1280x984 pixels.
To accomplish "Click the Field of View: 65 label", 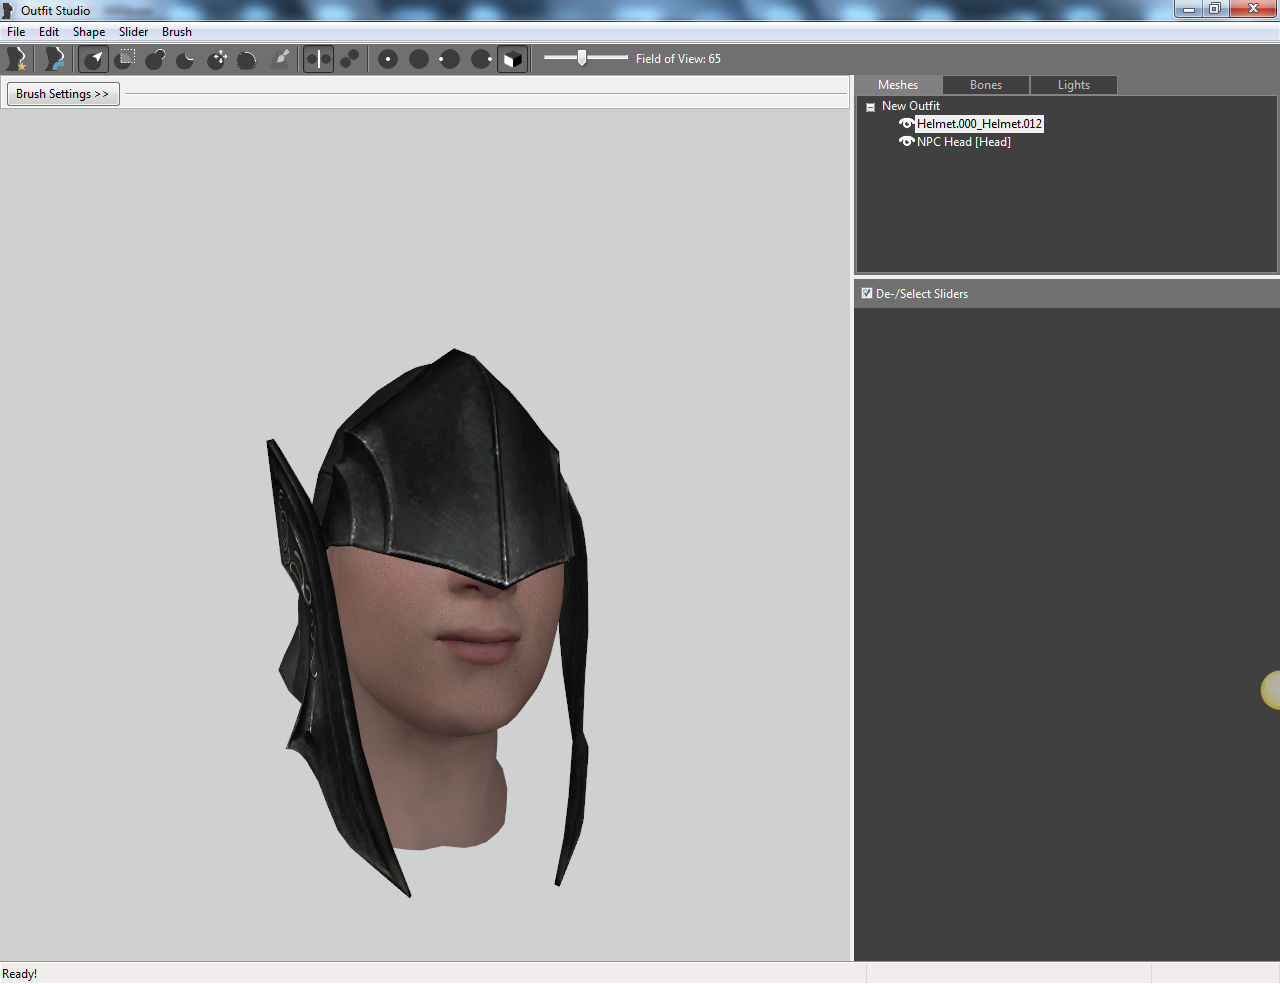I will click(x=678, y=59).
